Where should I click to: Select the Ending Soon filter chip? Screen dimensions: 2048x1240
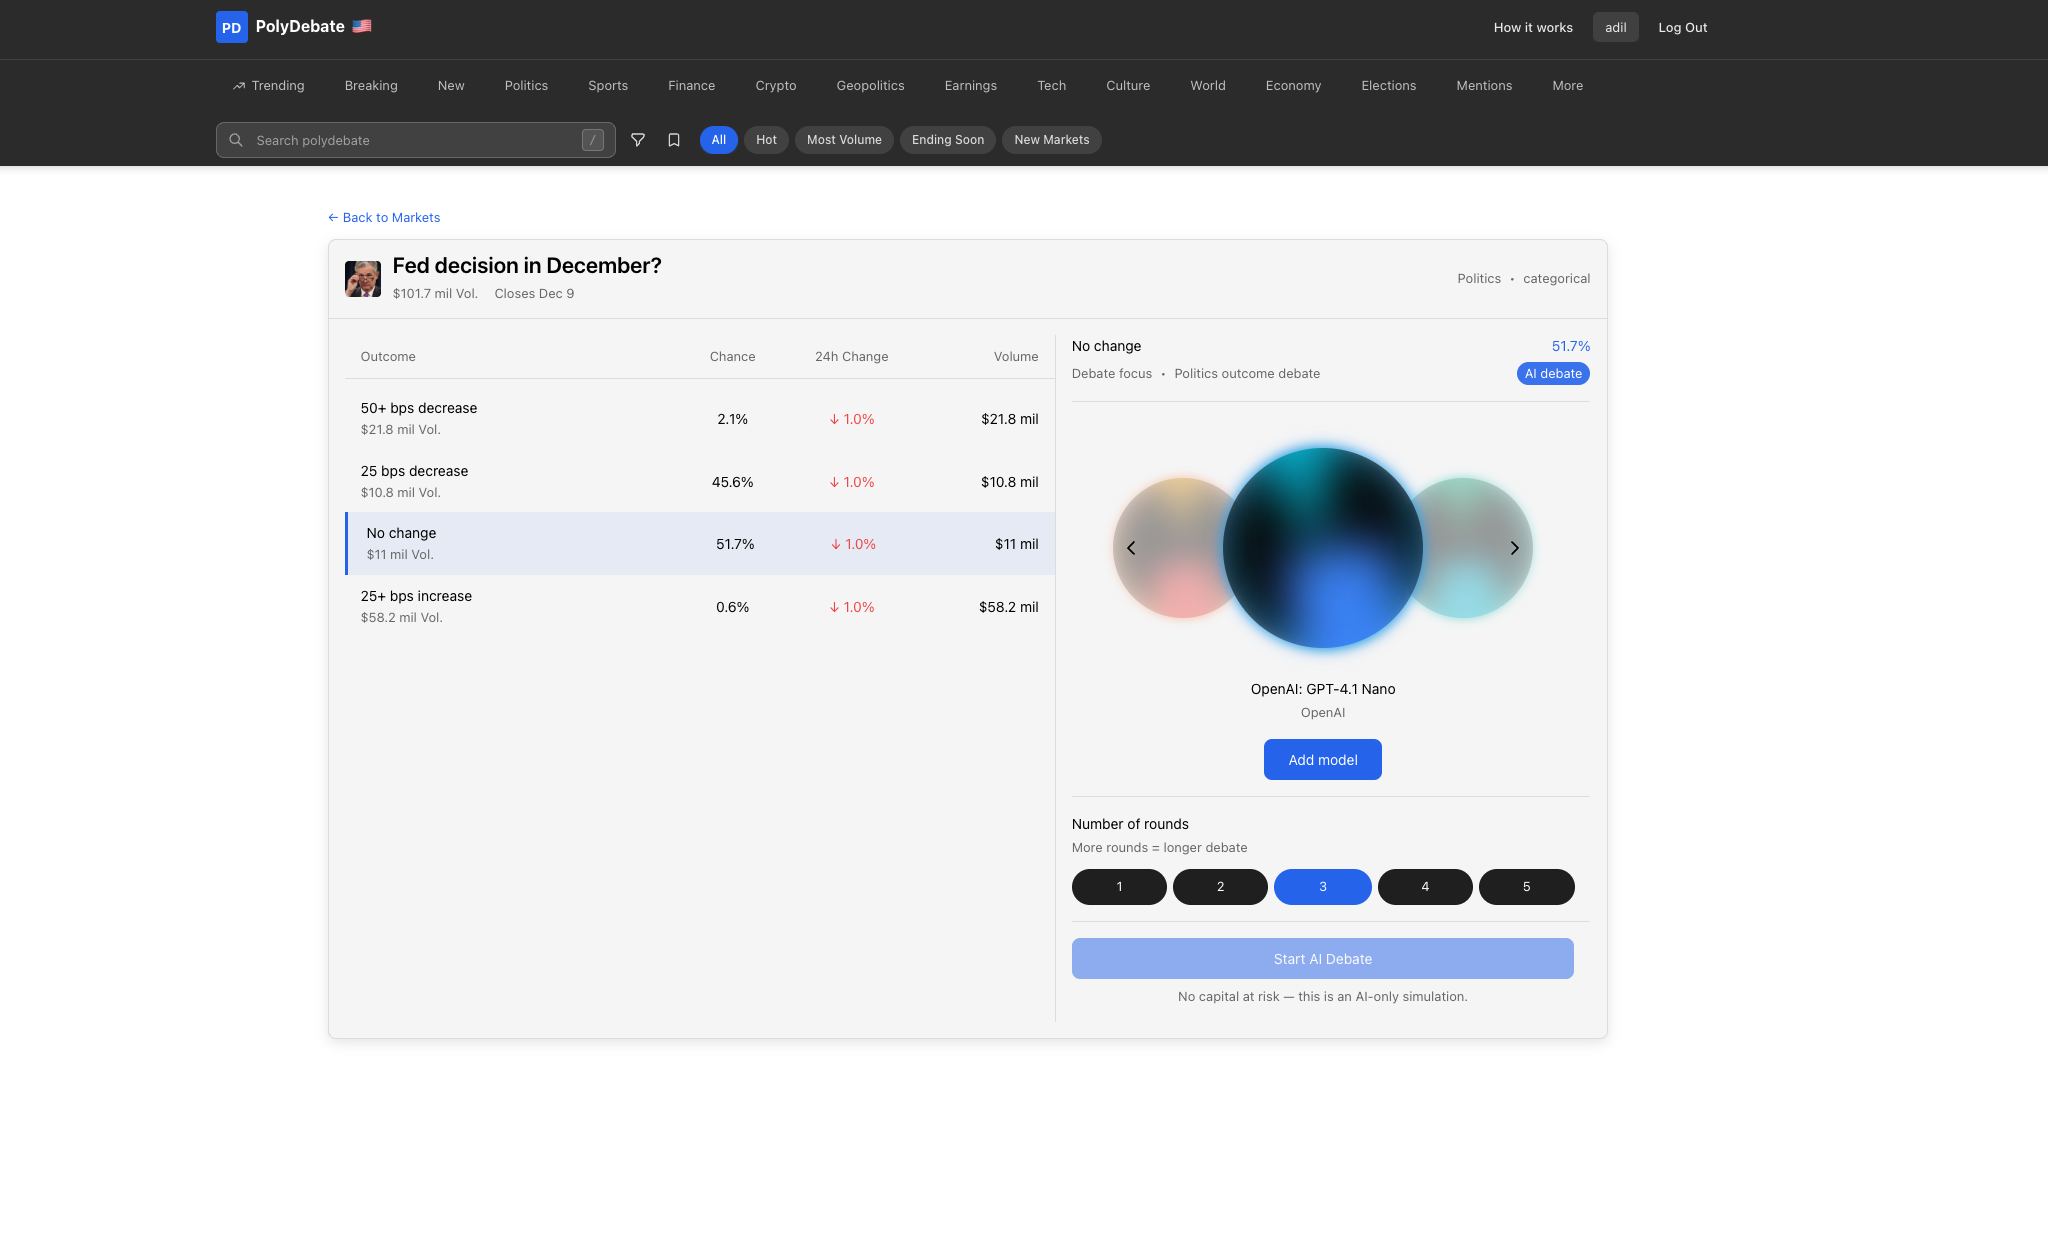pos(947,140)
